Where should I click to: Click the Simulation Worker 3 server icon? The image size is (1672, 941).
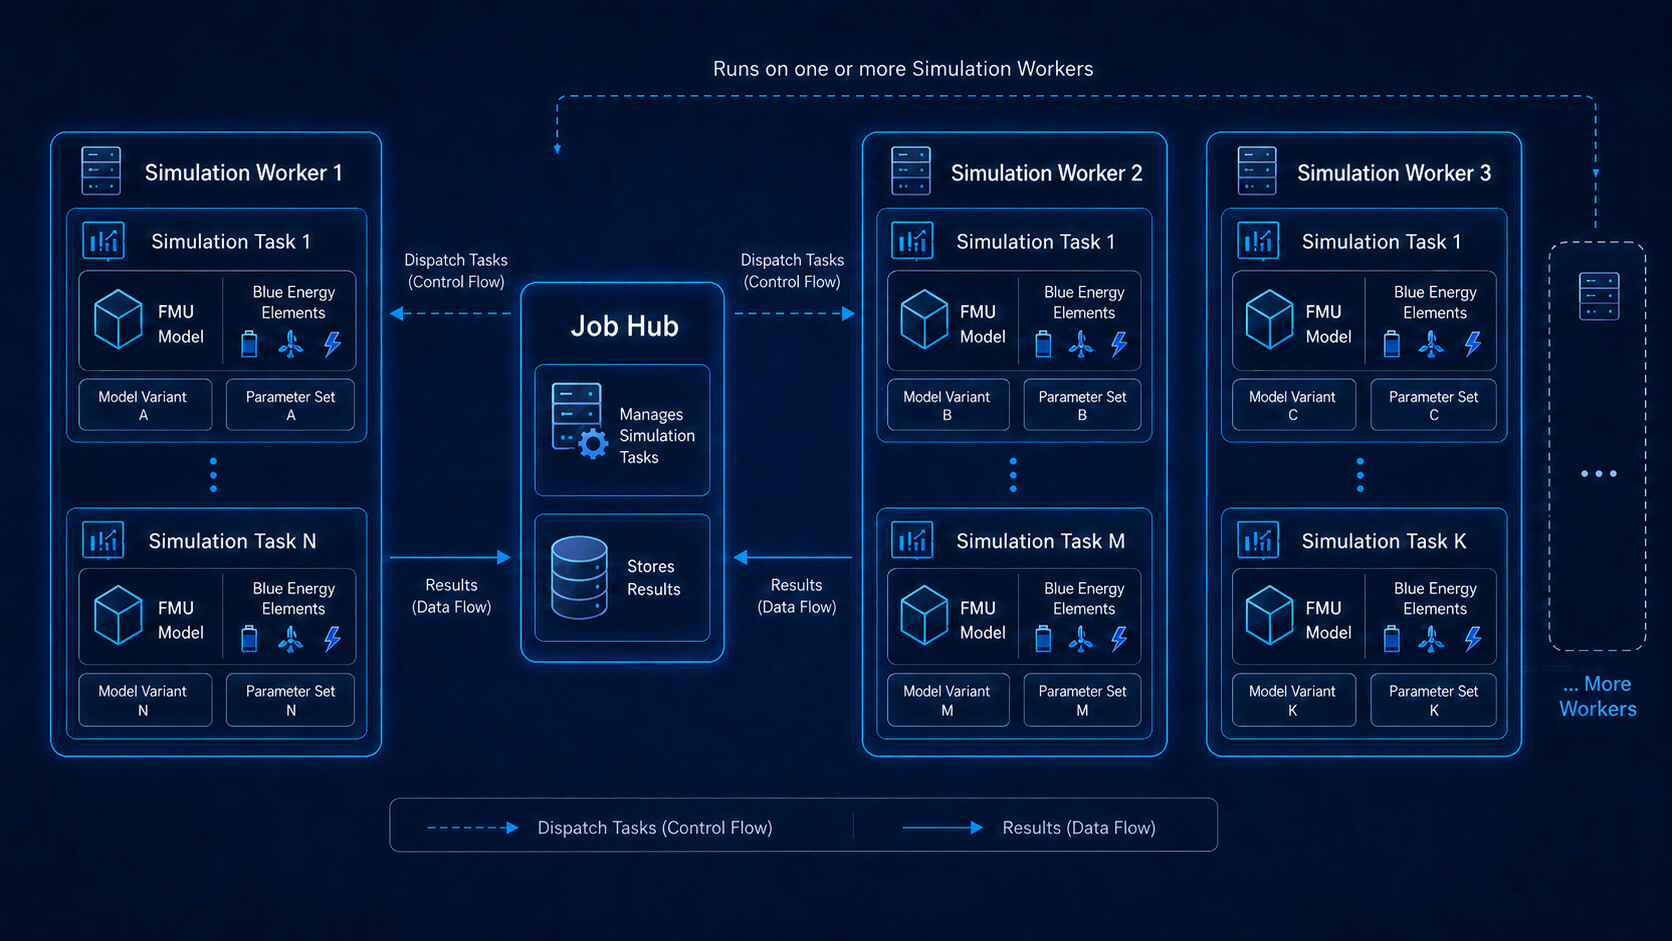pyautogui.click(x=1257, y=171)
